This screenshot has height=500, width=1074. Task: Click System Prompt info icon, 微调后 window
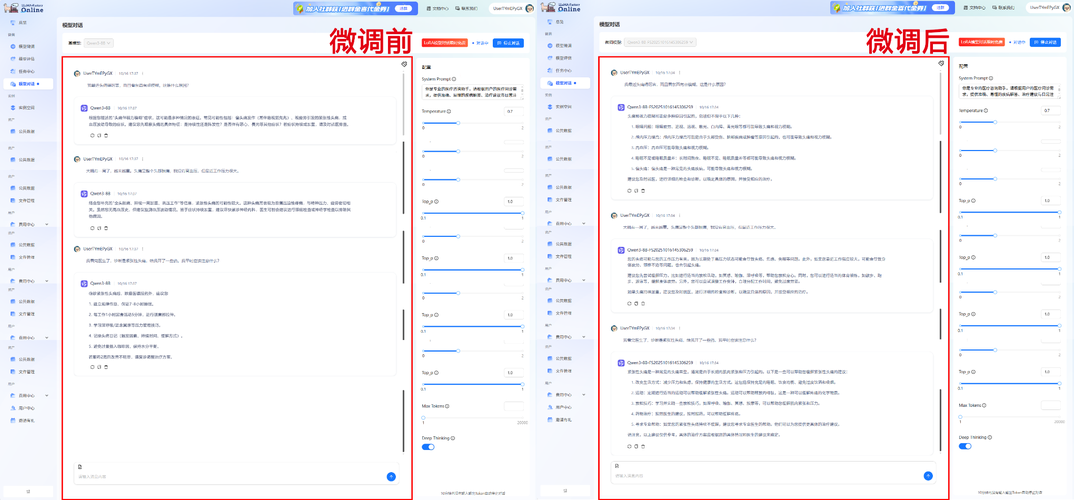point(991,79)
